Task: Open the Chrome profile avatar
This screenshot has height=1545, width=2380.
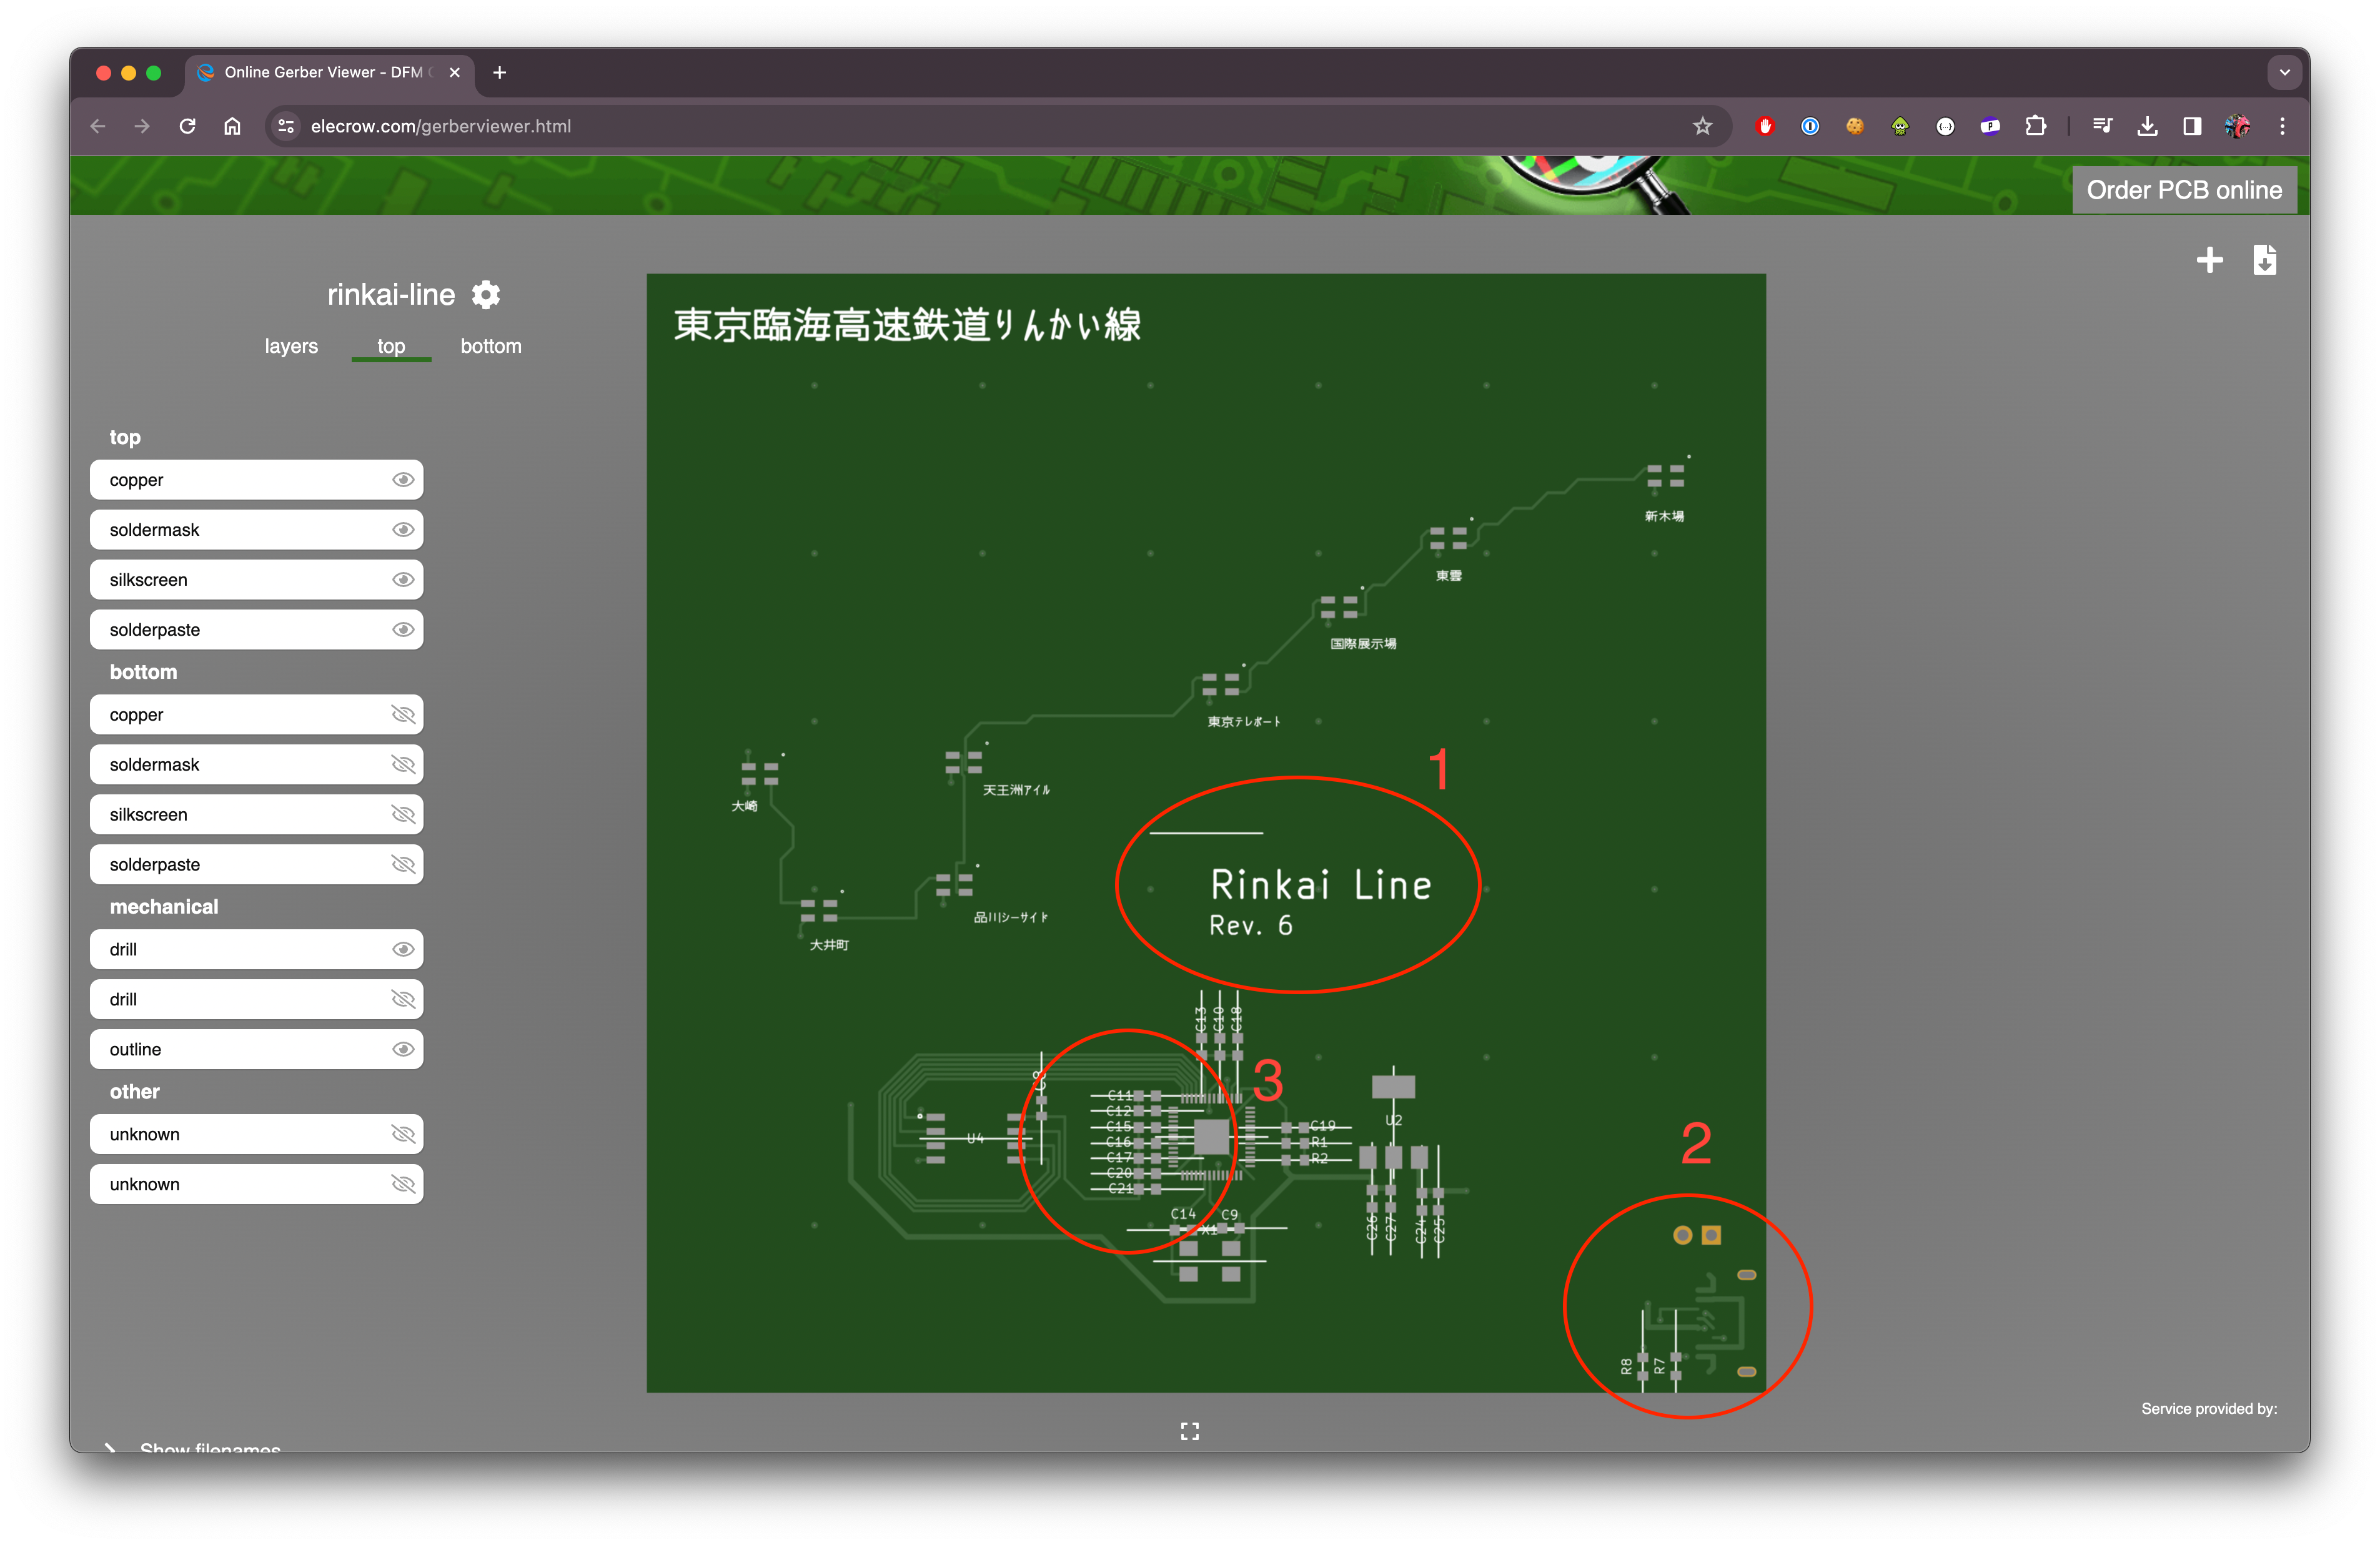Action: point(2237,126)
